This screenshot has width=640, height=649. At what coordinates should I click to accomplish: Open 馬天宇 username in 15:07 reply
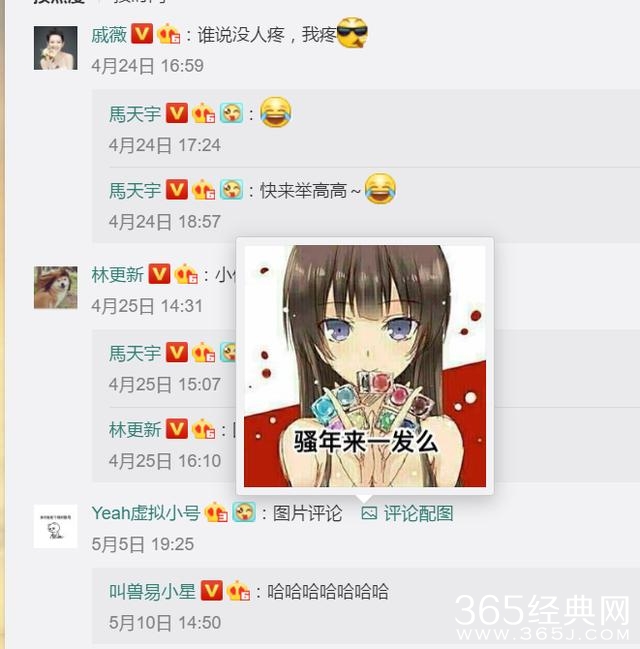coord(135,353)
